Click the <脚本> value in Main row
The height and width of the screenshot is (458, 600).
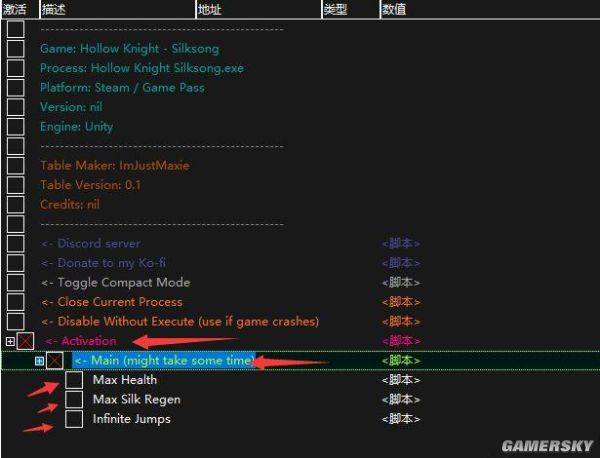pyautogui.click(x=401, y=360)
